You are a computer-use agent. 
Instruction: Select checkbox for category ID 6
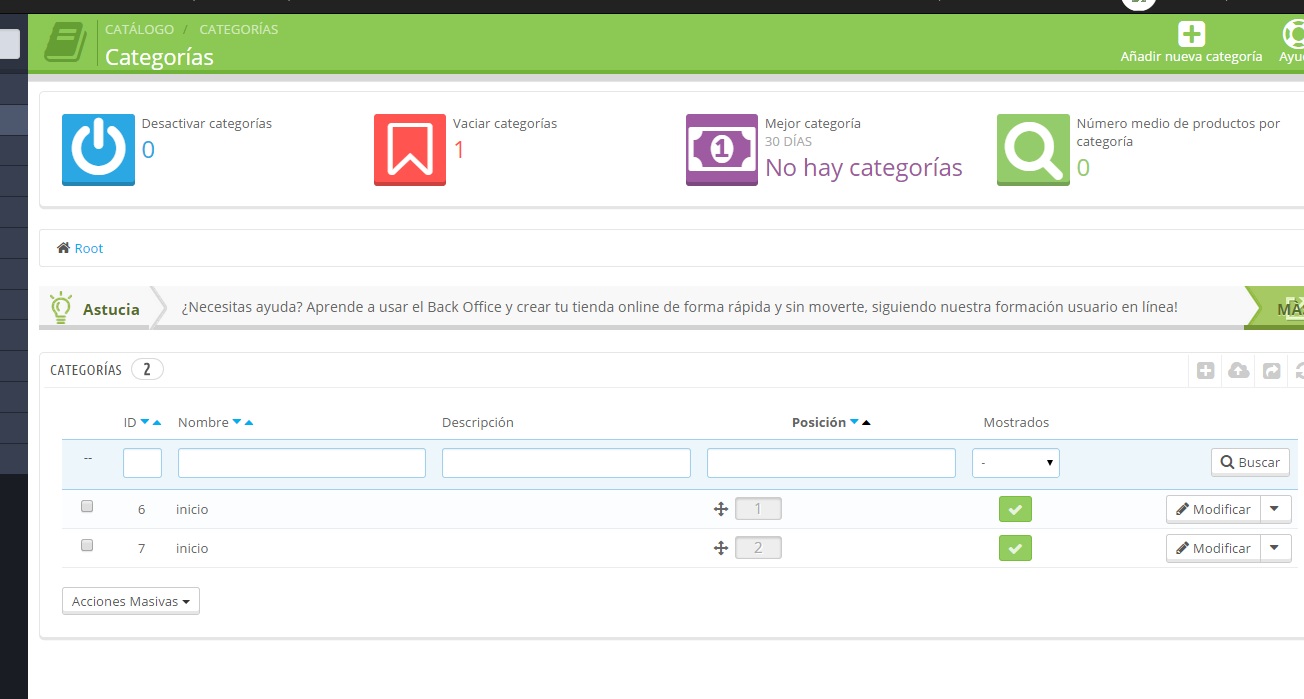pyautogui.click(x=87, y=506)
